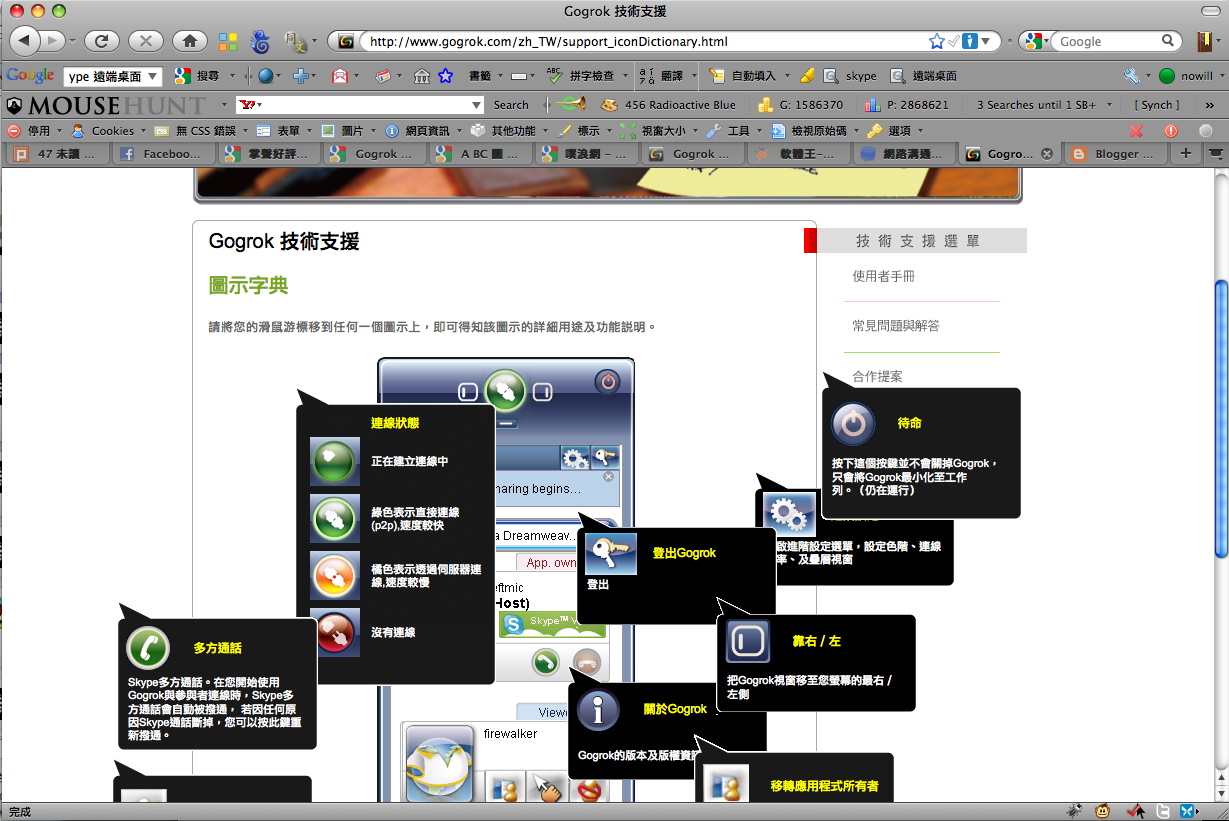Open the 書籤 bookmarks dropdown in the Google toolbar
The width and height of the screenshot is (1229, 821).
[x=486, y=76]
